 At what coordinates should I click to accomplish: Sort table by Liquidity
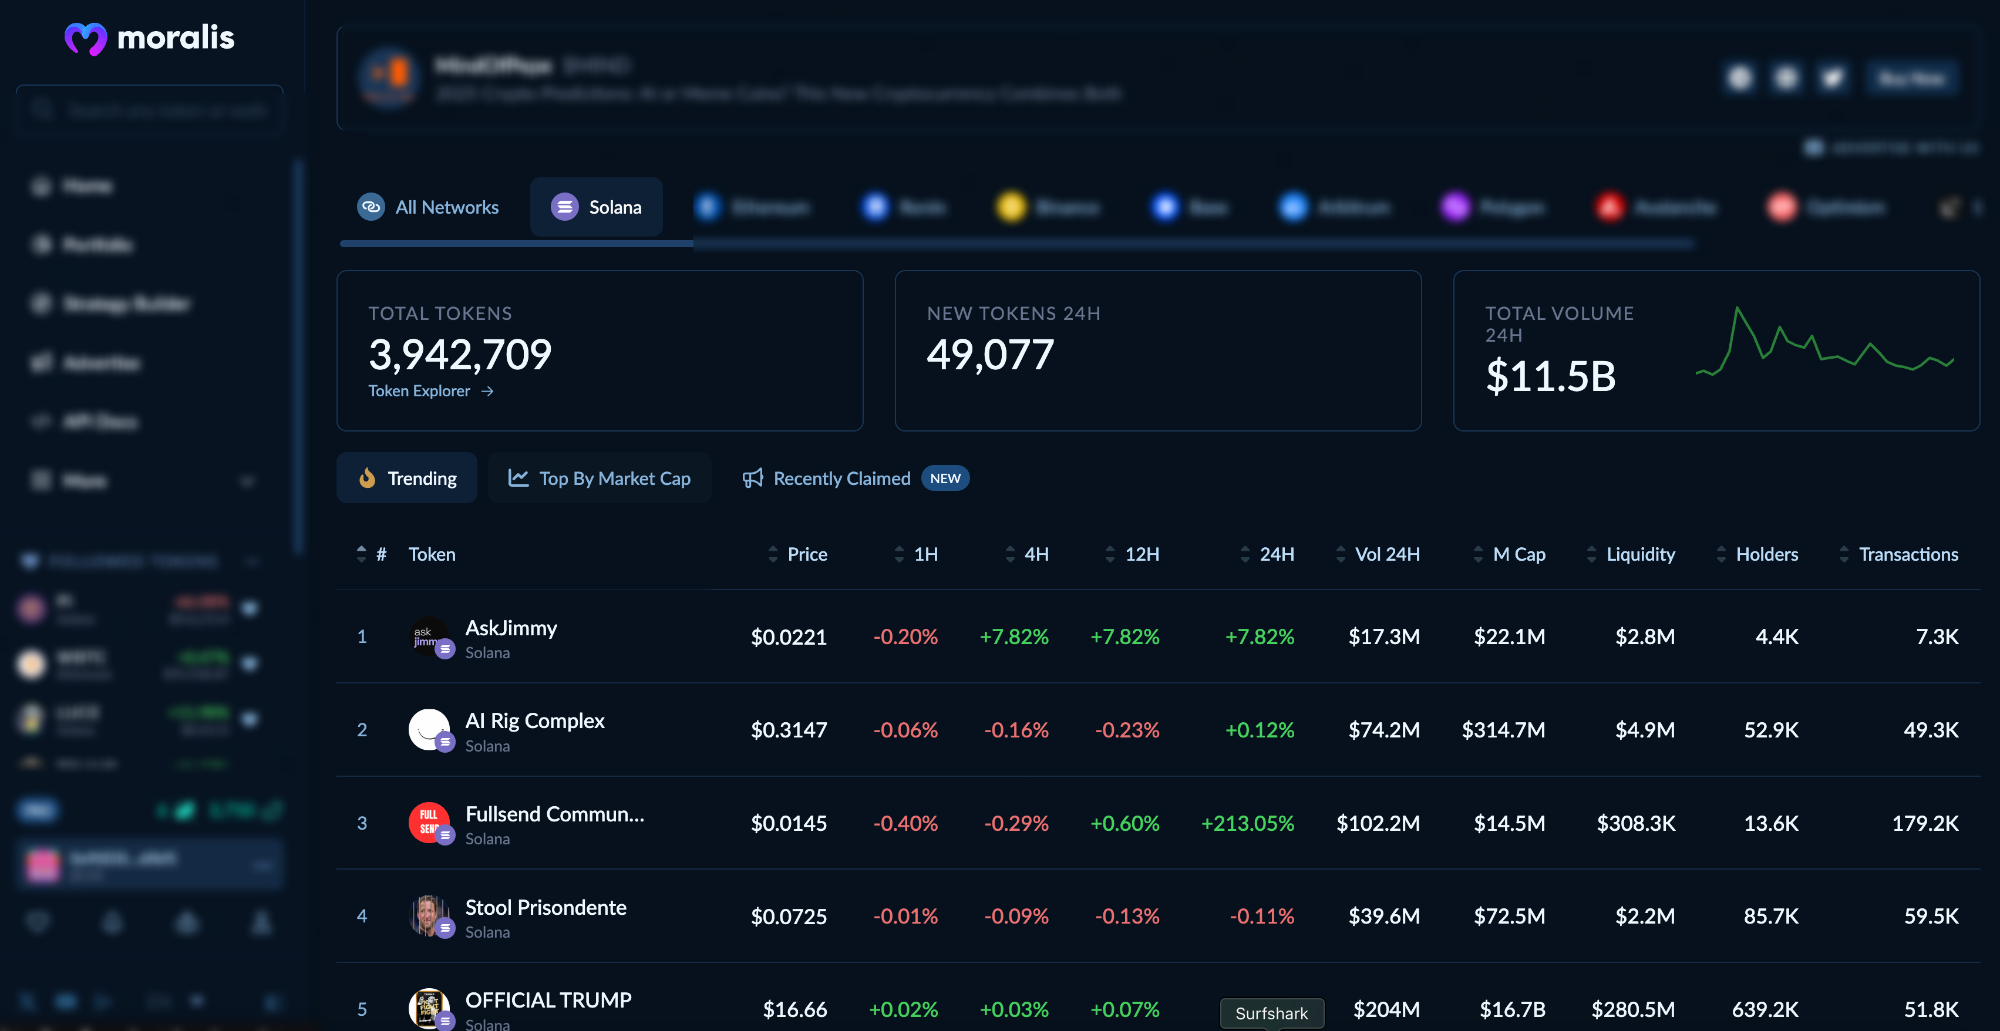[1630, 554]
